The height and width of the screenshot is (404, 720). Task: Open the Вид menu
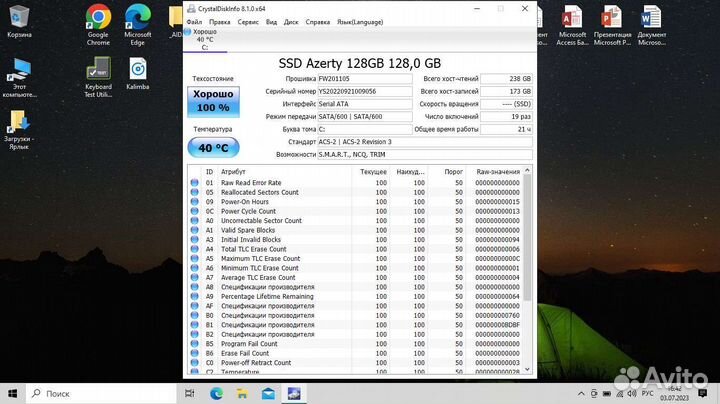(271, 22)
